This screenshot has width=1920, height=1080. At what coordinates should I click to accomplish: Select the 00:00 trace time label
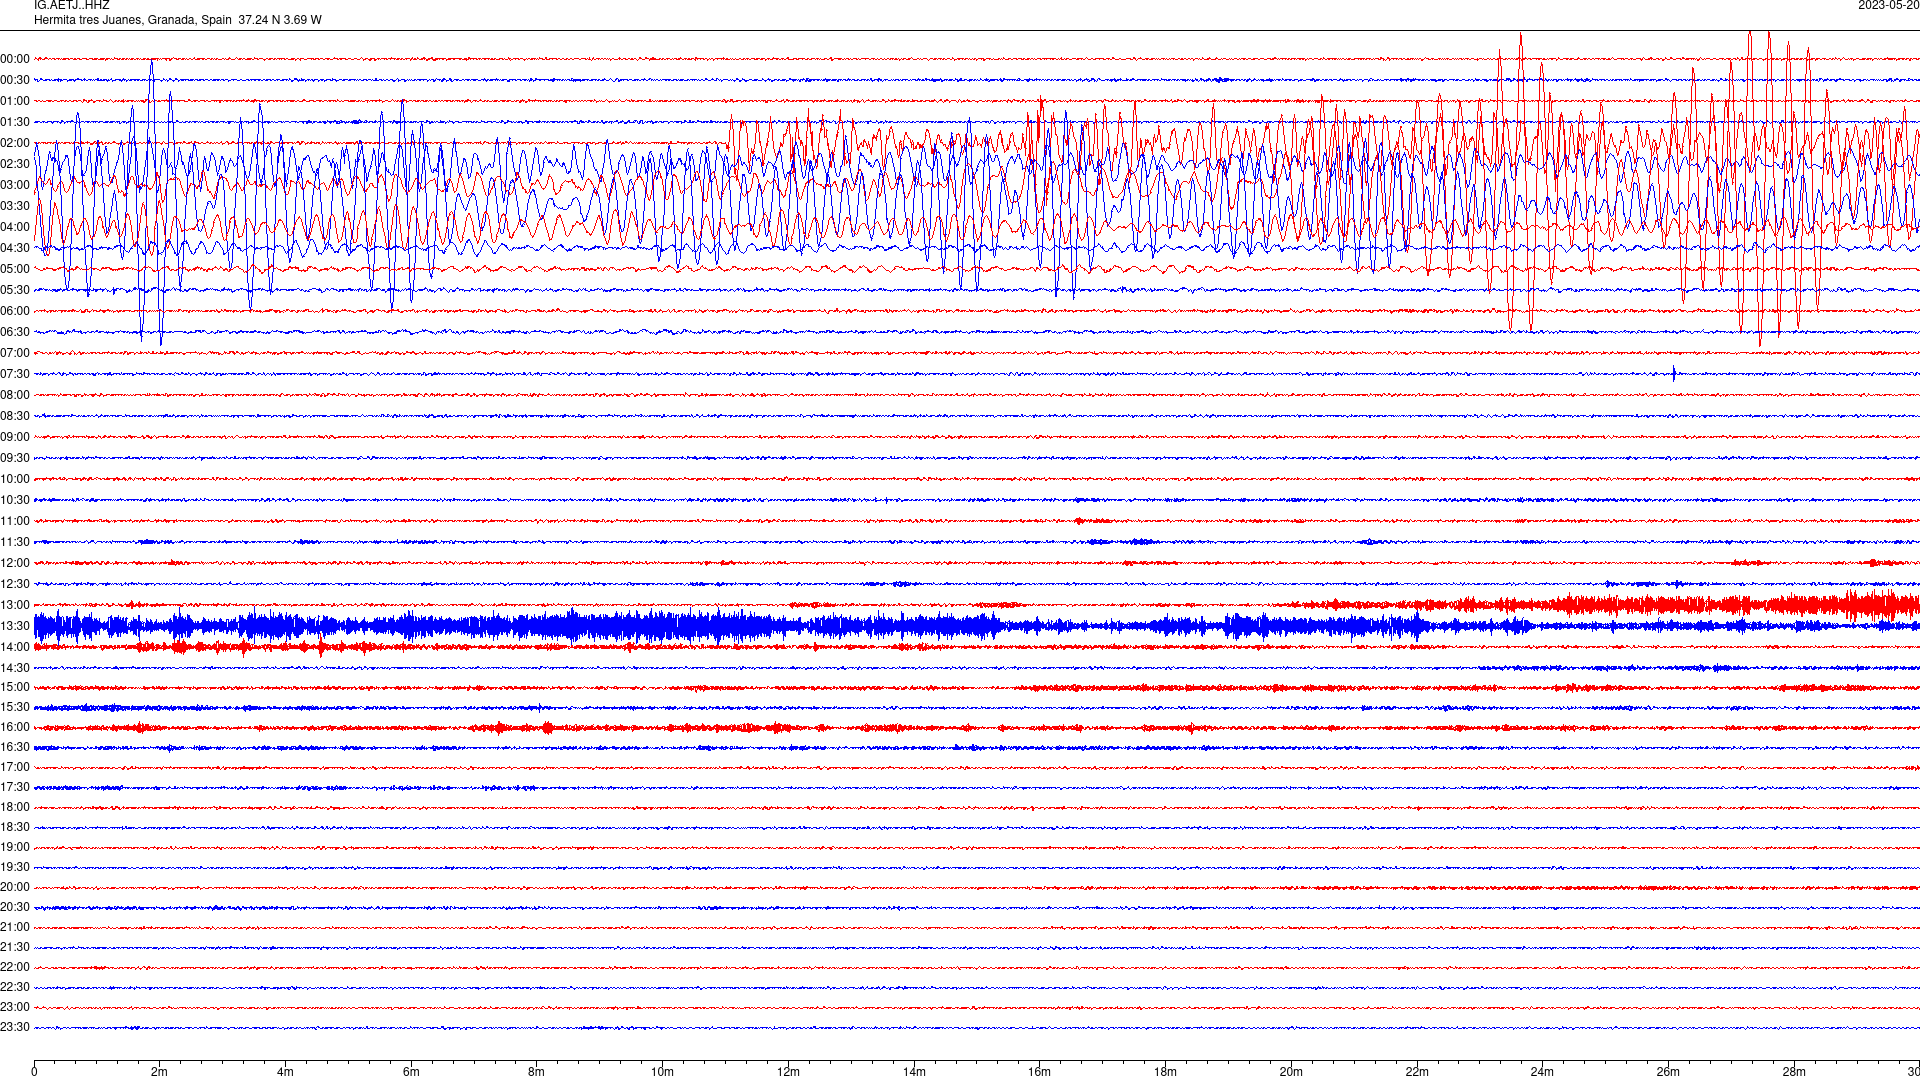pos(15,59)
